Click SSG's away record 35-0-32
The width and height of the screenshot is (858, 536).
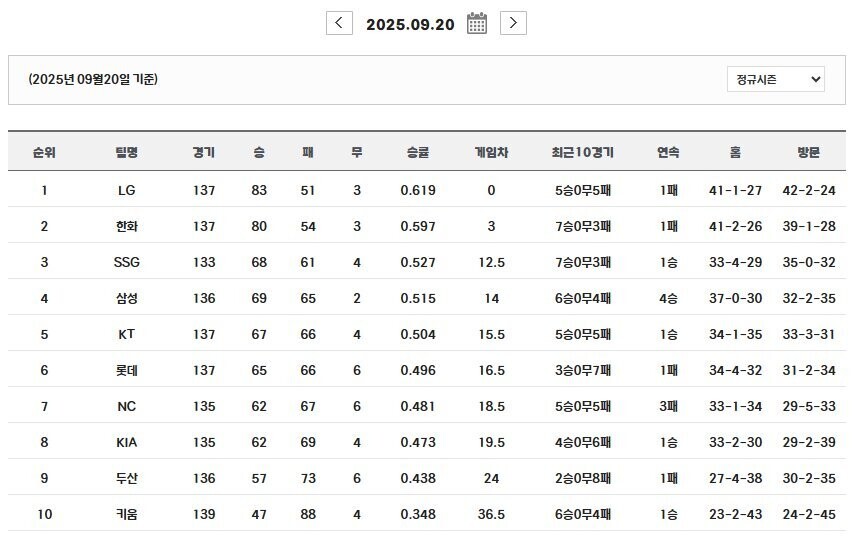click(x=809, y=263)
